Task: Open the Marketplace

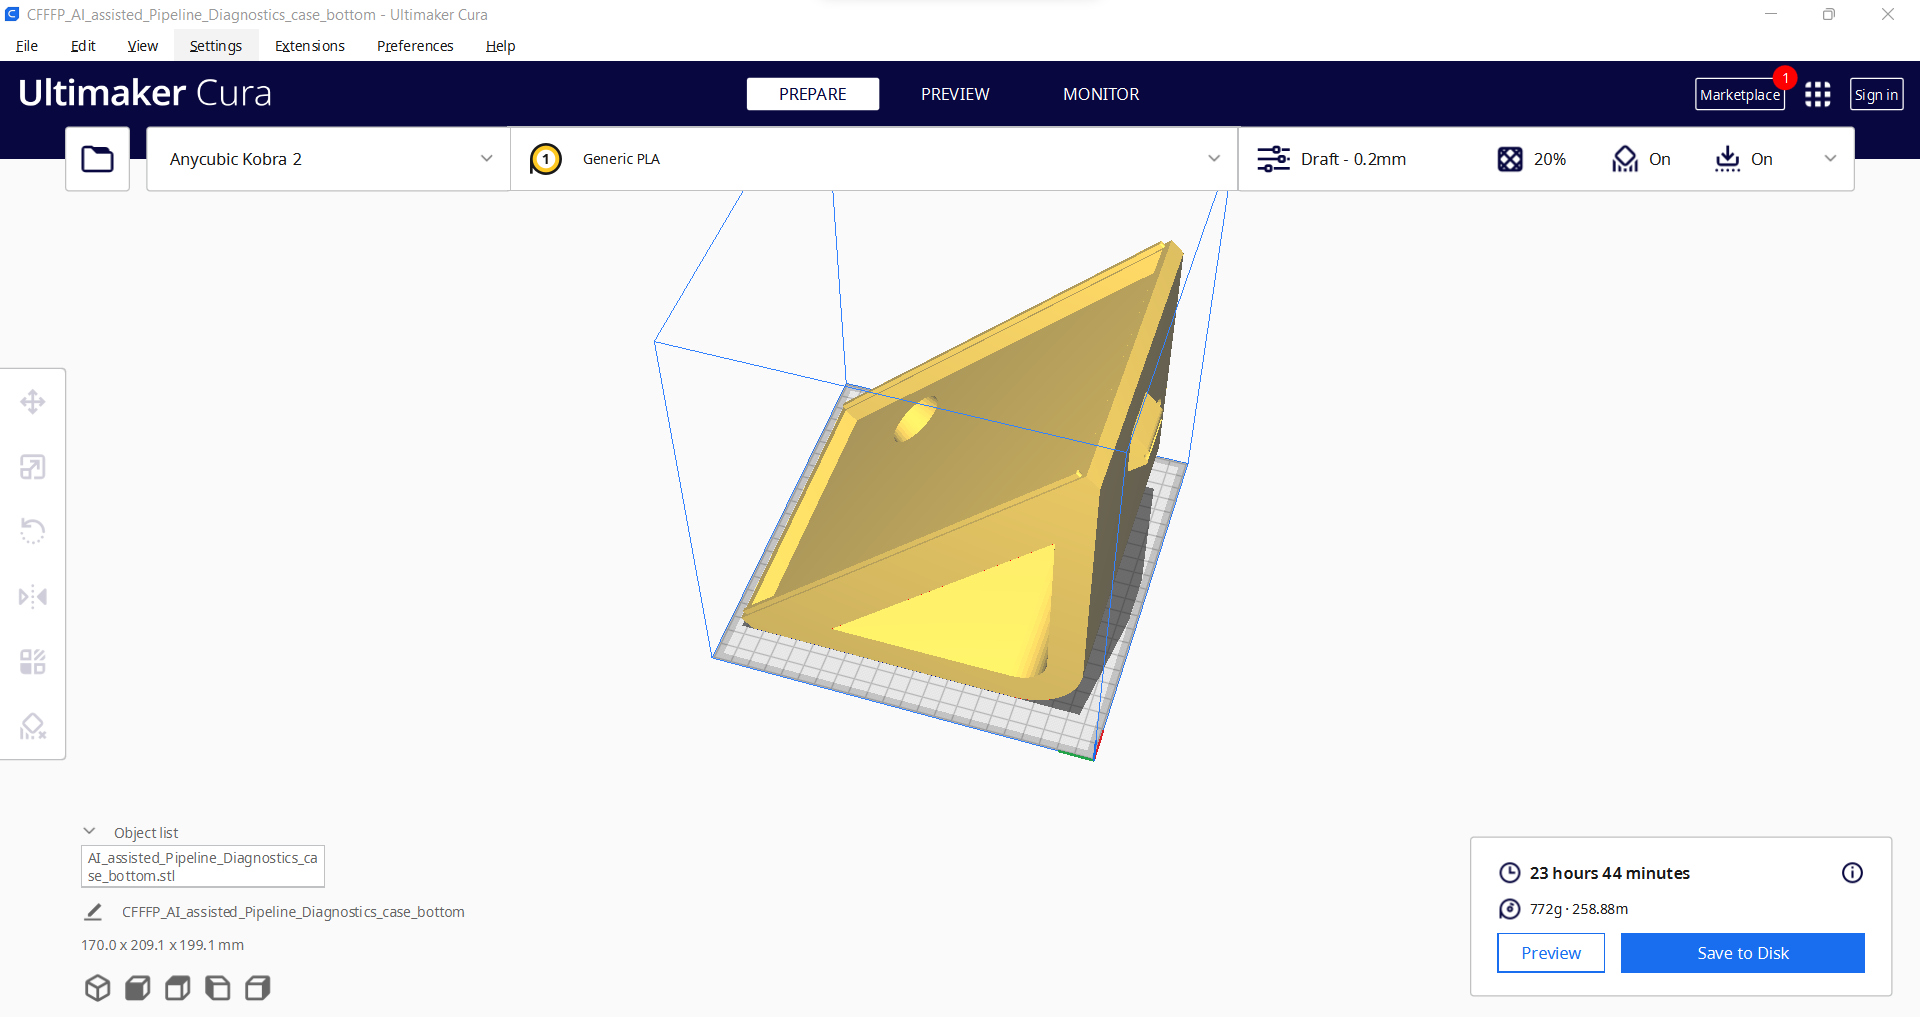Action: tap(1740, 95)
